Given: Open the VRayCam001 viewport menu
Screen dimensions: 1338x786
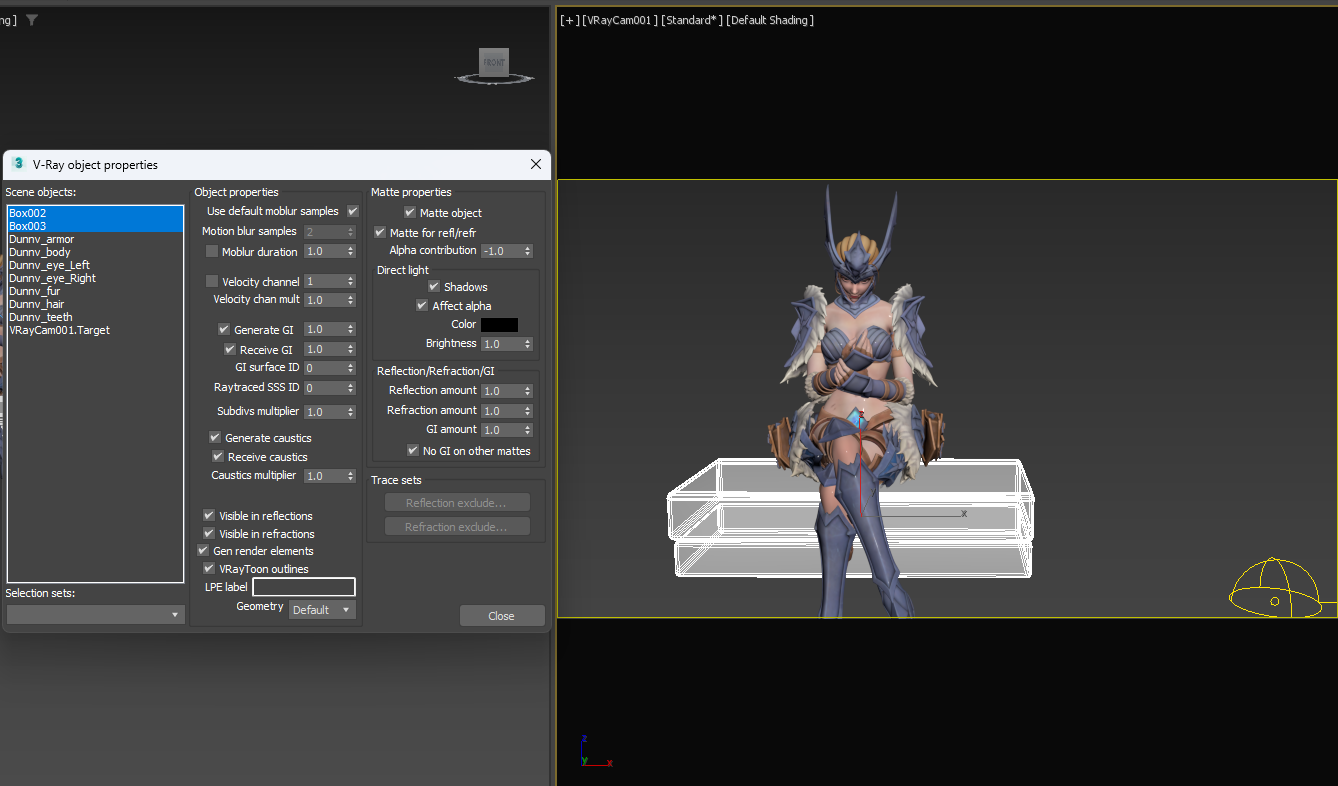Looking at the screenshot, I should (x=620, y=20).
